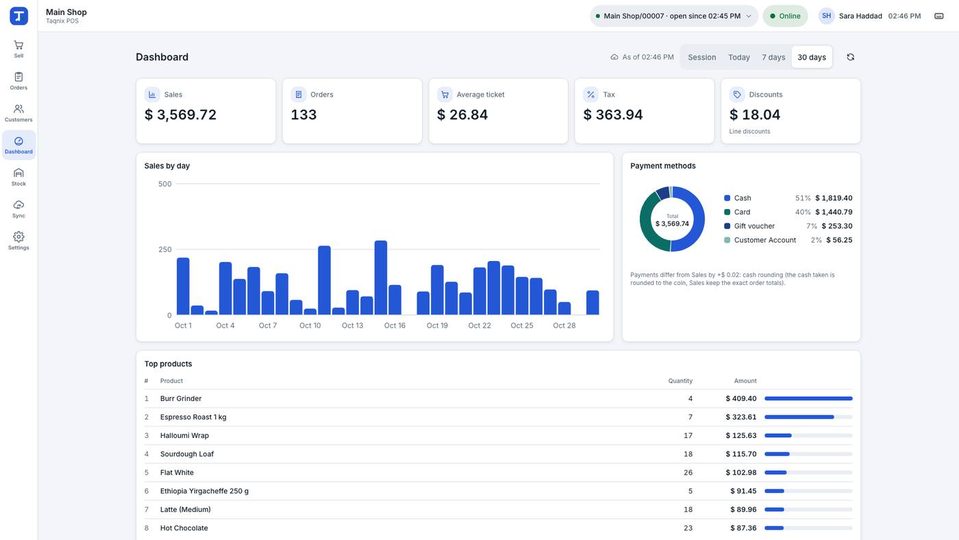The height and width of the screenshot is (540, 959).
Task: Switch to the Session range tab
Action: tap(702, 57)
